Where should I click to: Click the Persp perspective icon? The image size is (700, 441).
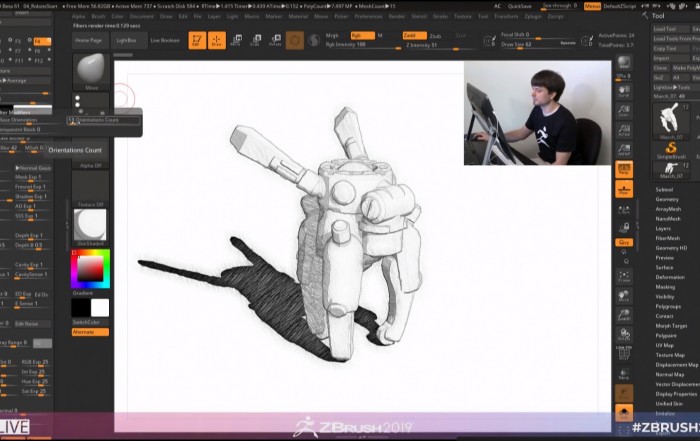point(624,169)
